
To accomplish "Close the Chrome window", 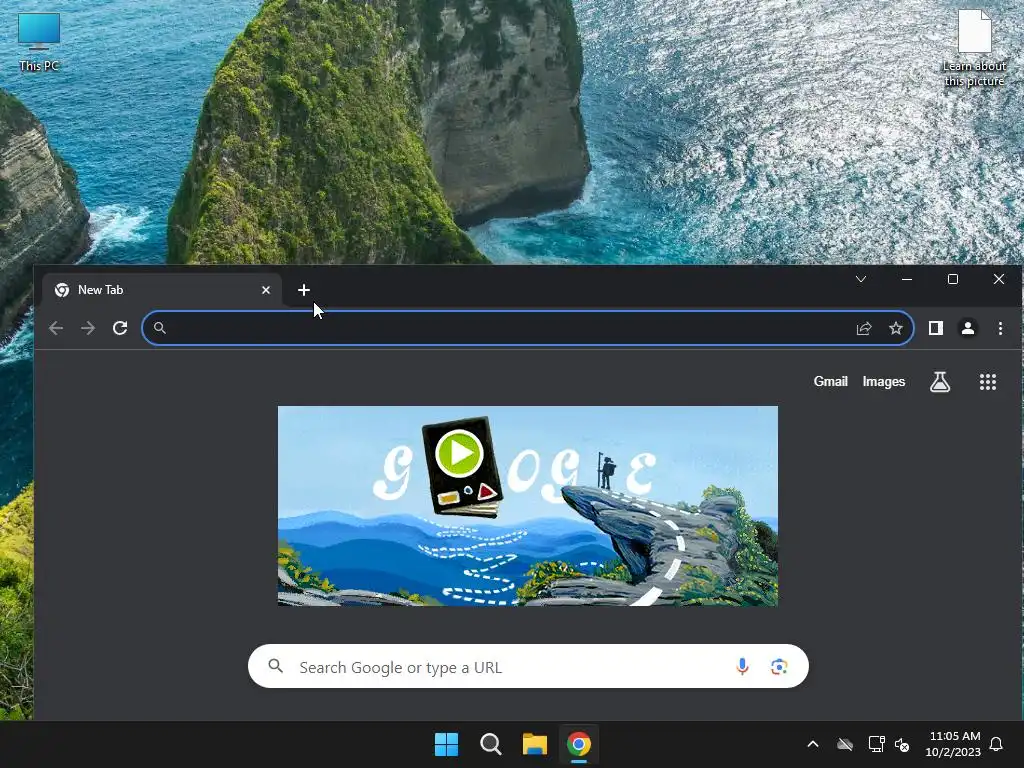I will tap(999, 279).
